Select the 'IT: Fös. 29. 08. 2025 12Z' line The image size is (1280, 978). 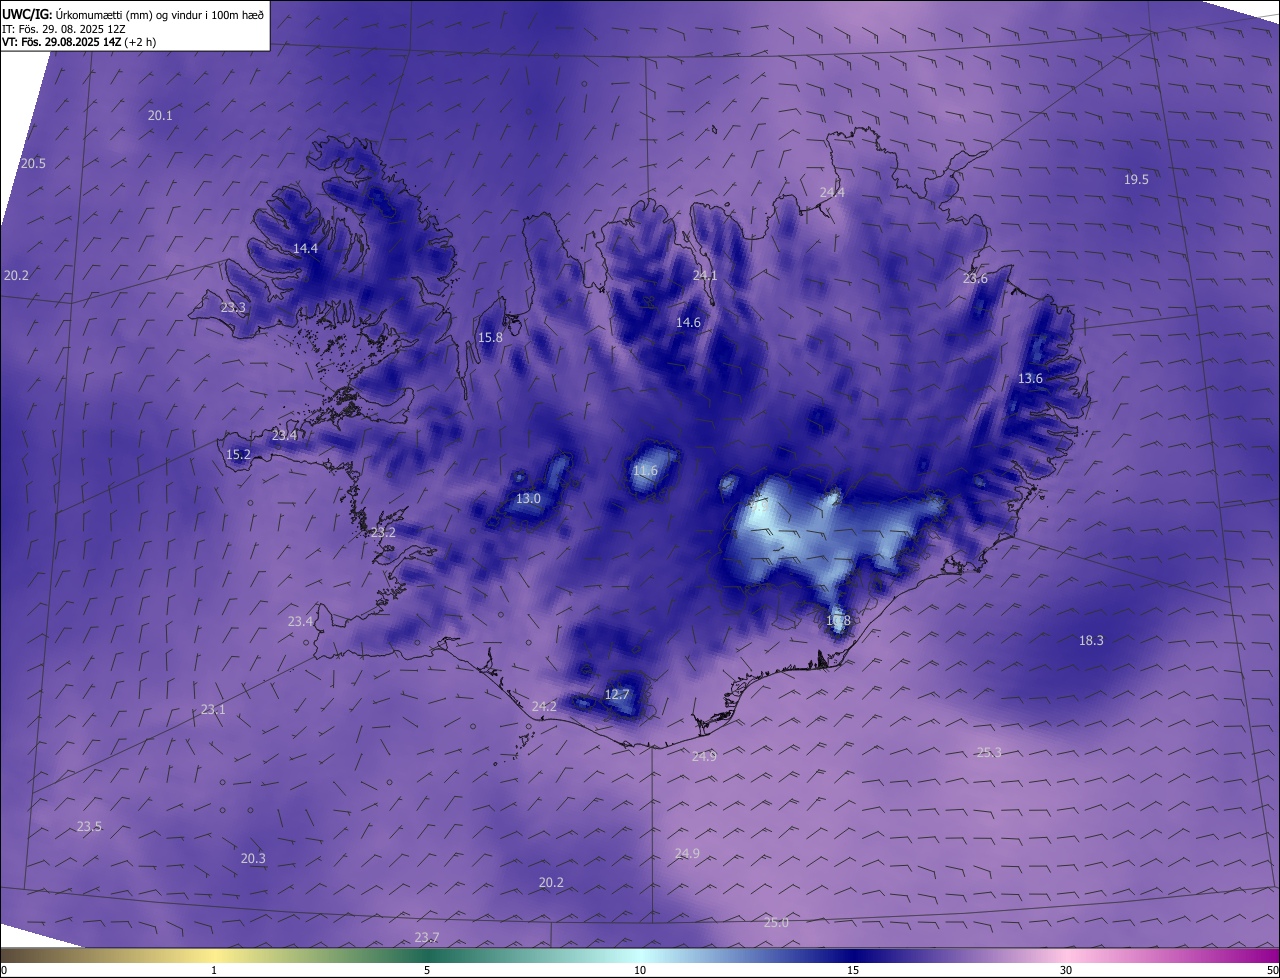pos(66,28)
